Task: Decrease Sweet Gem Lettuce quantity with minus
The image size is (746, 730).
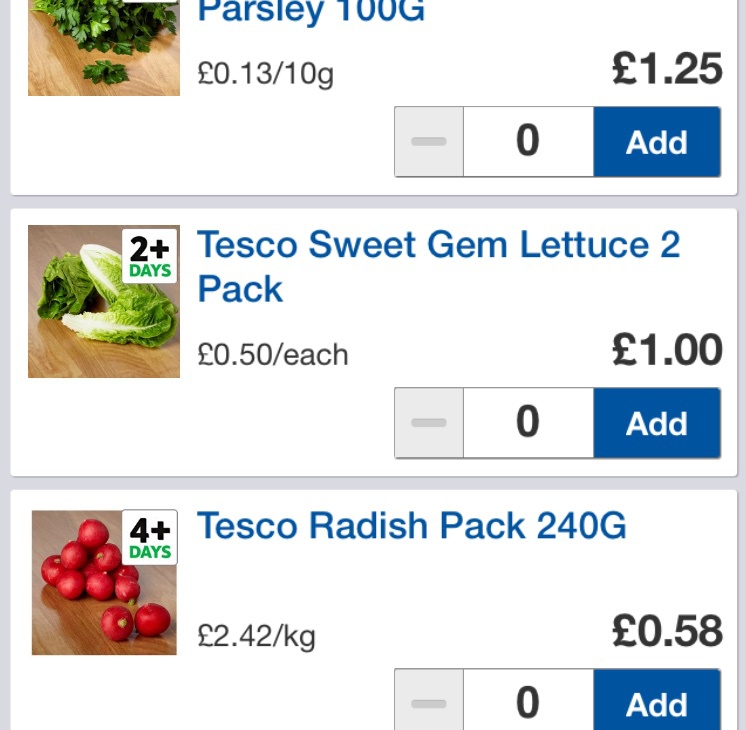Action: point(429,423)
